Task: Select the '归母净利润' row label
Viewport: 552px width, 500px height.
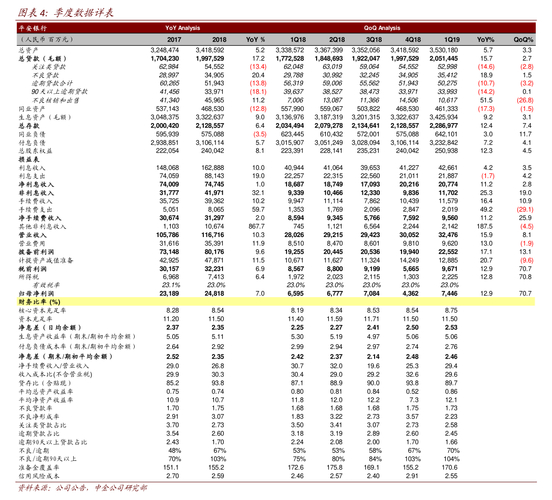Action: point(36,294)
